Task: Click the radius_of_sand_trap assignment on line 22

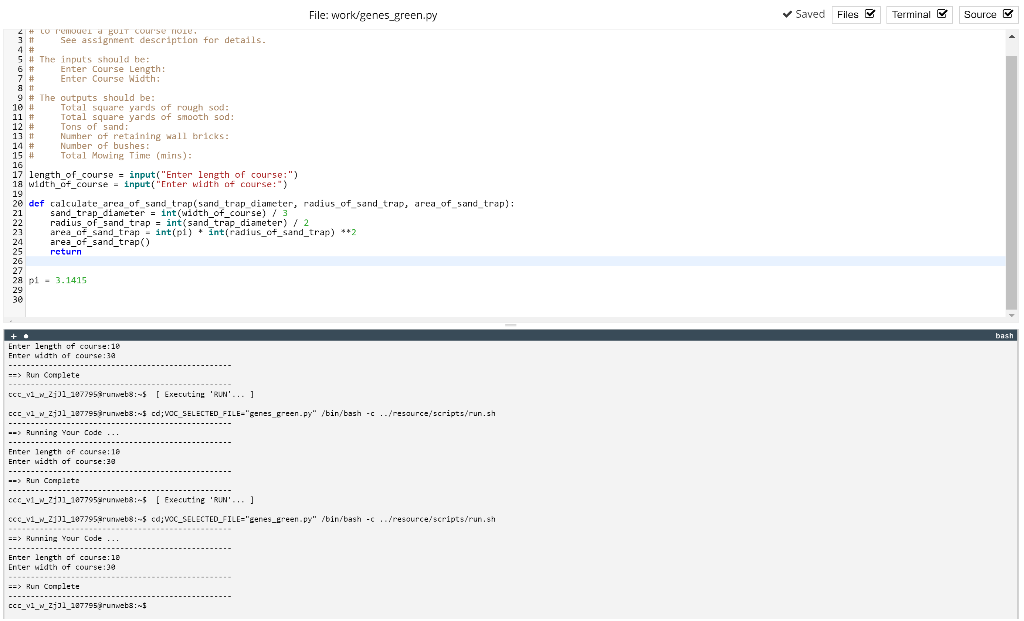Action: 180,223
